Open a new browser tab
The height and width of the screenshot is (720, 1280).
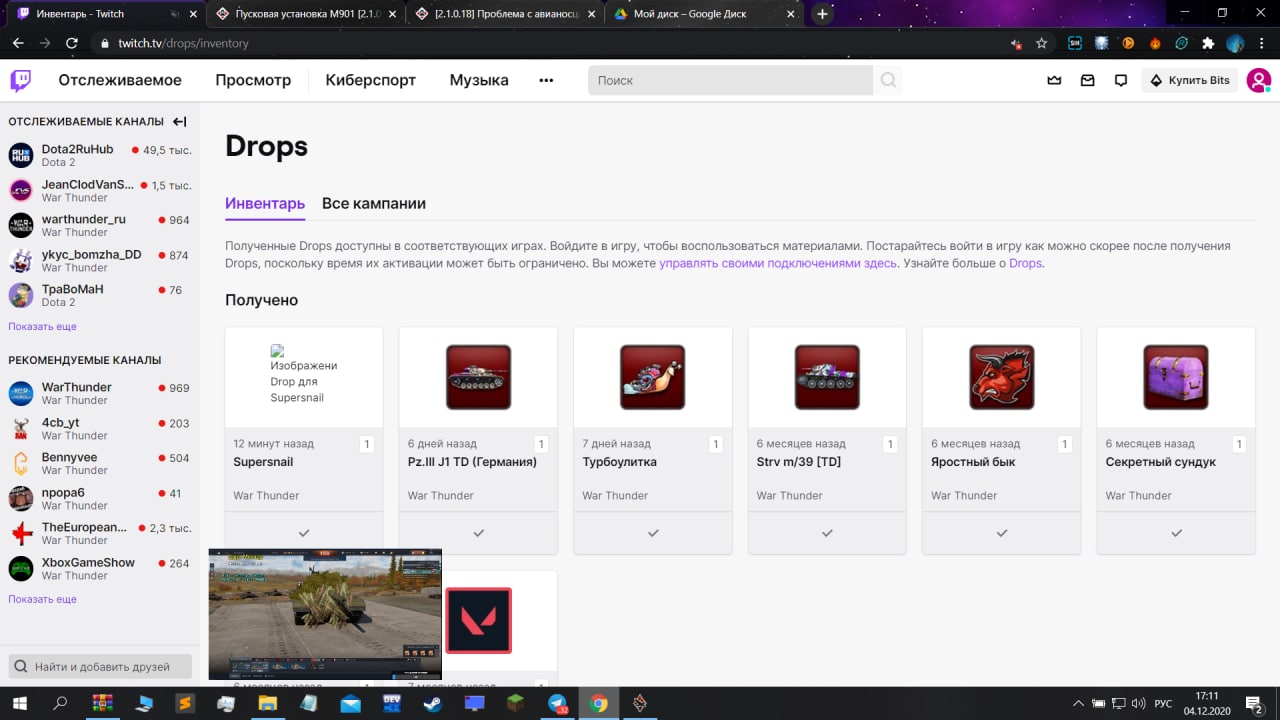click(822, 14)
